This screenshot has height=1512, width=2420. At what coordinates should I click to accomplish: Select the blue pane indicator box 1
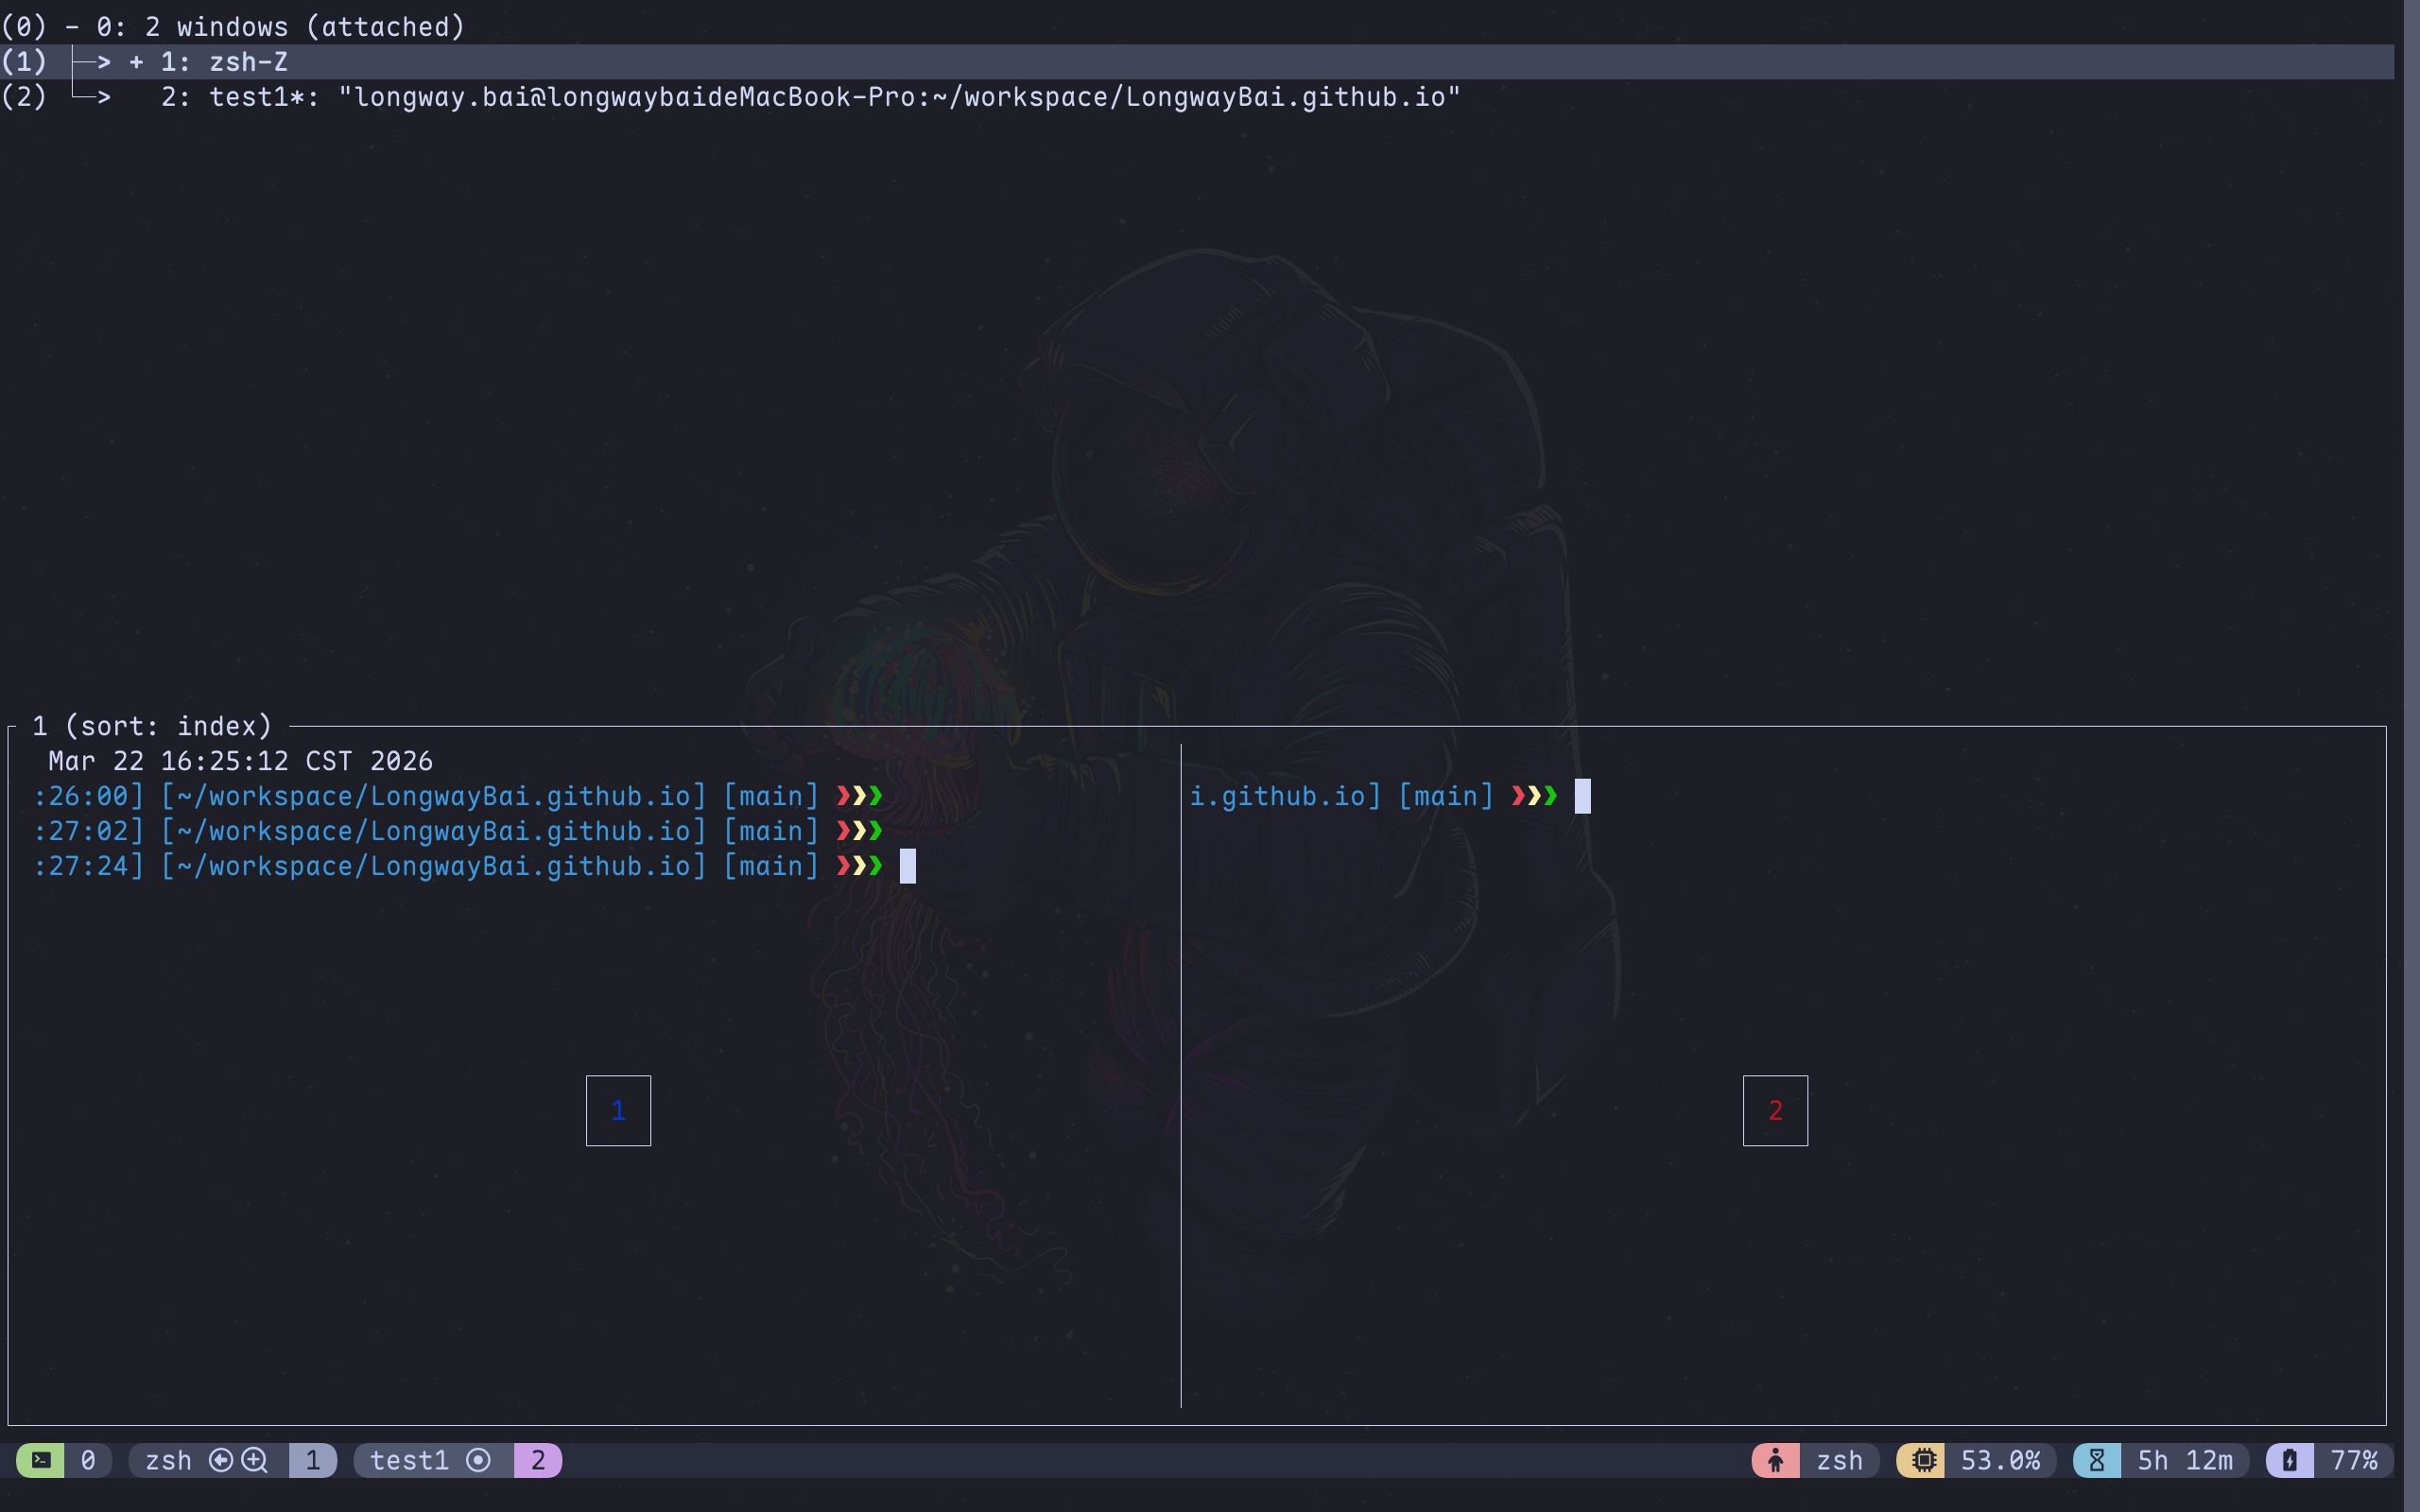coord(618,1109)
